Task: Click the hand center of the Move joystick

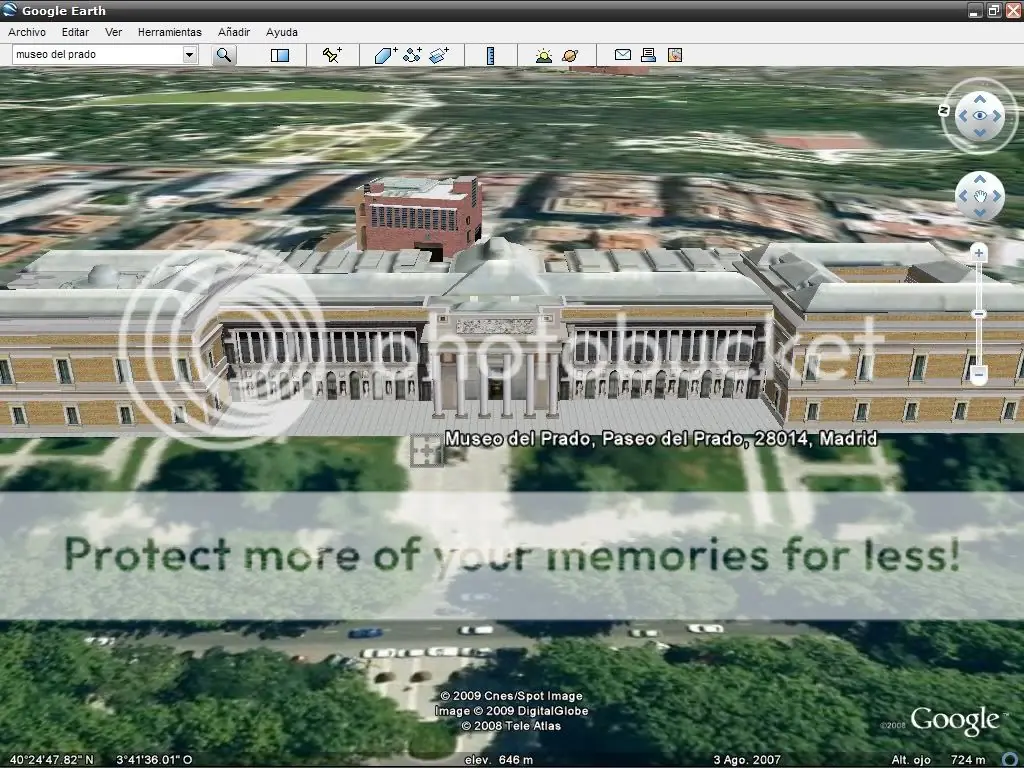Action: pos(980,196)
